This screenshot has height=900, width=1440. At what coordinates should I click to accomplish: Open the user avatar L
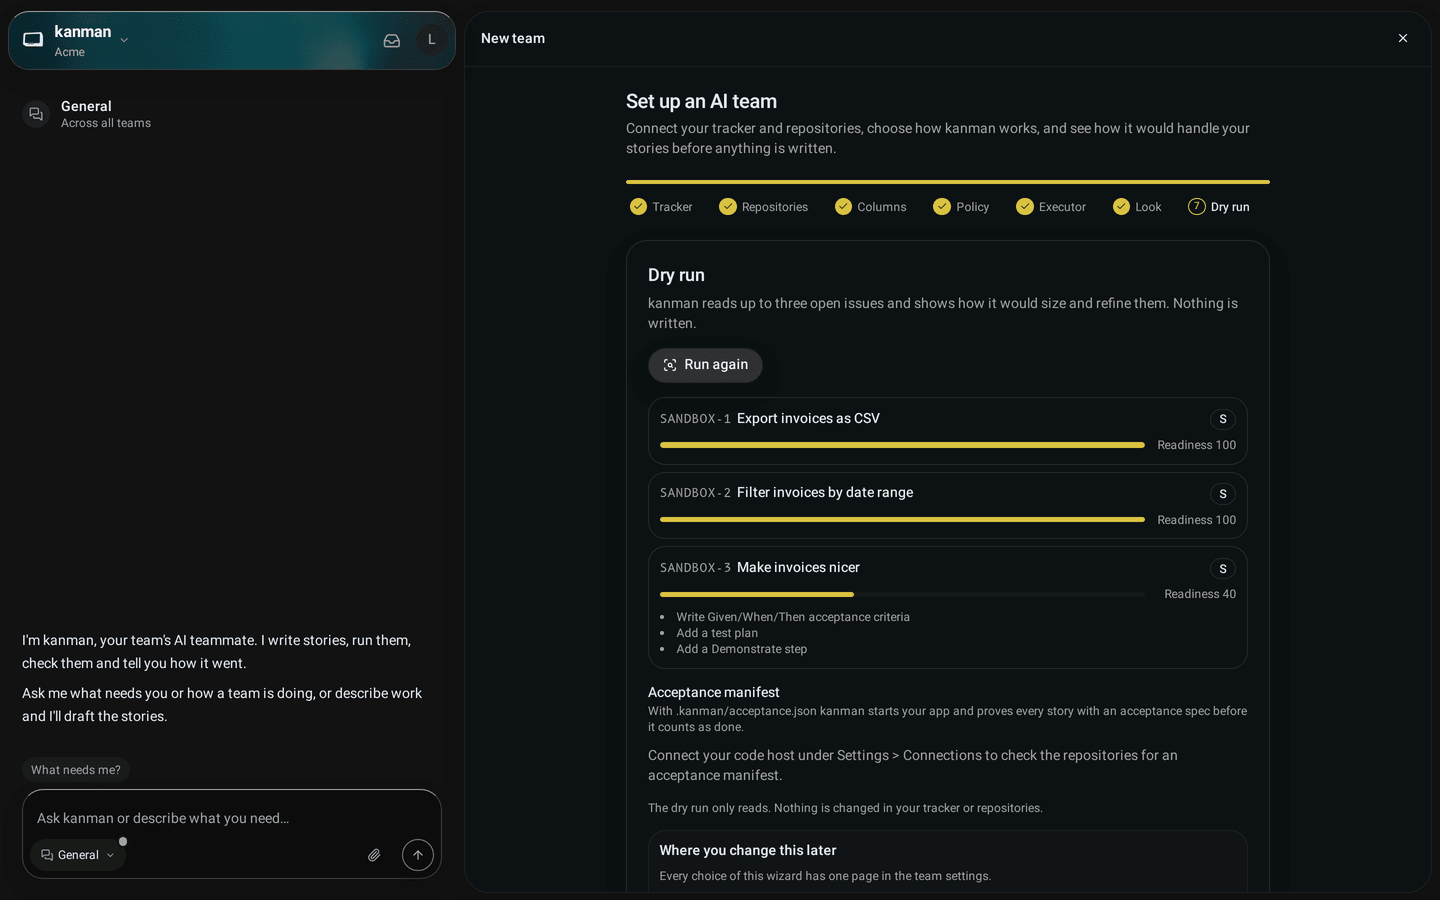432,40
